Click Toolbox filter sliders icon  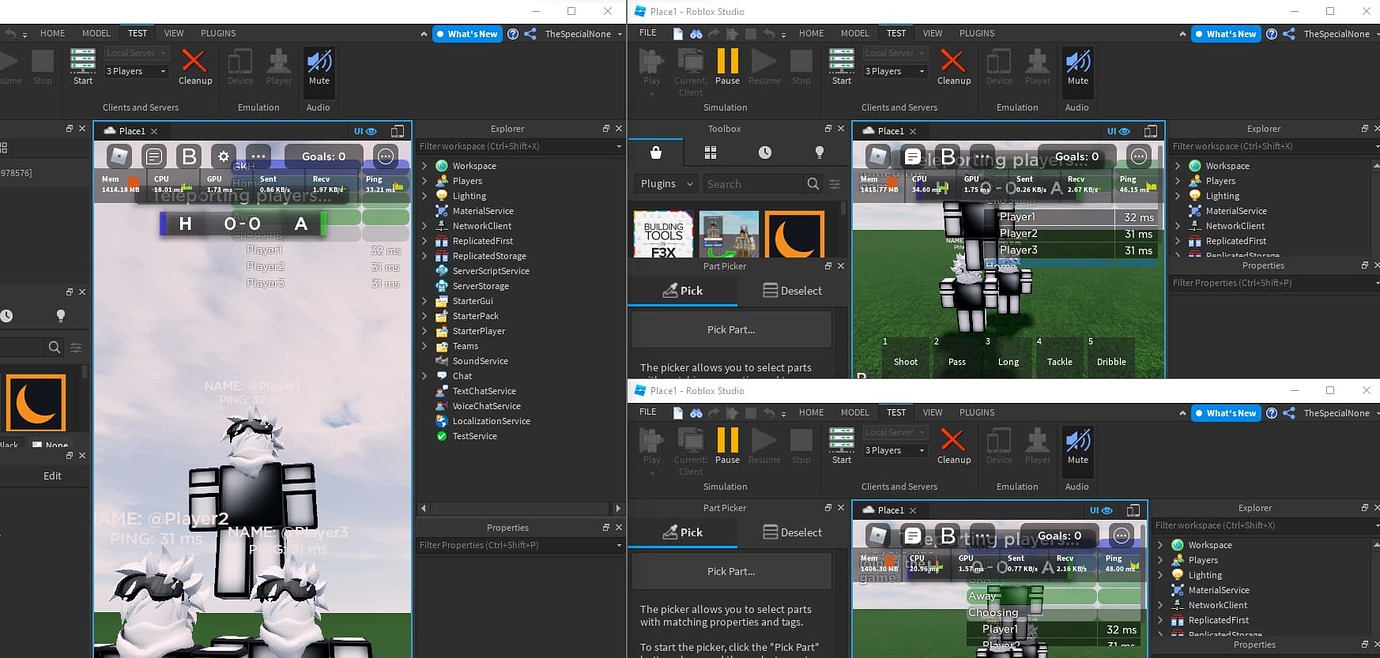(x=835, y=184)
